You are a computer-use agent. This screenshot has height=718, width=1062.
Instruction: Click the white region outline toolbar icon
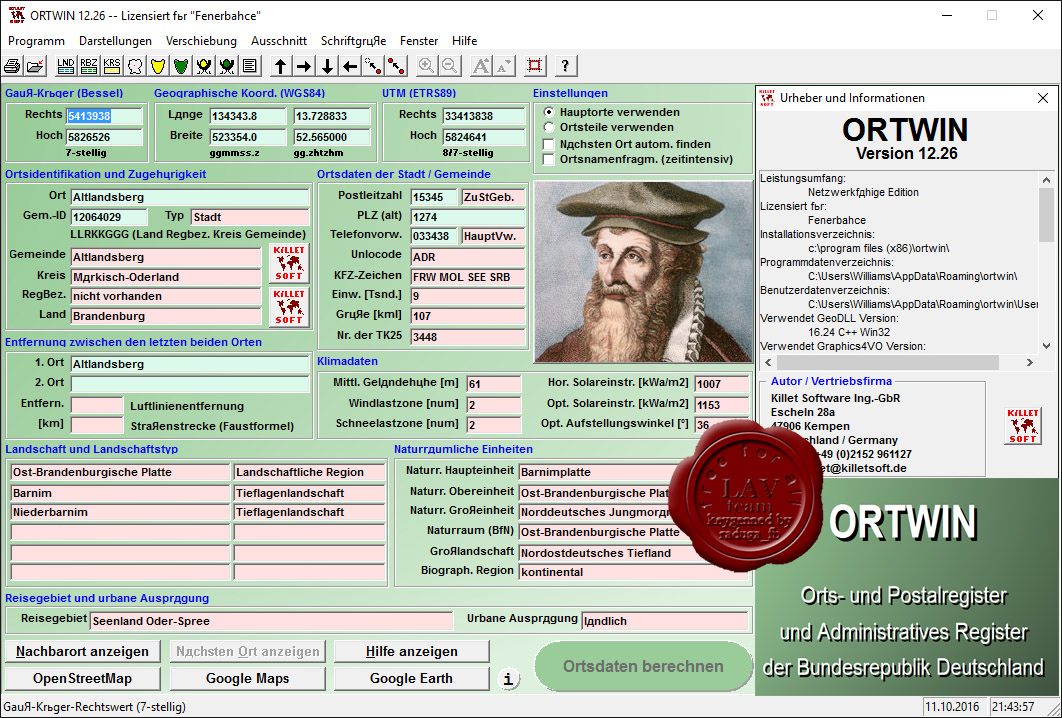(x=135, y=66)
